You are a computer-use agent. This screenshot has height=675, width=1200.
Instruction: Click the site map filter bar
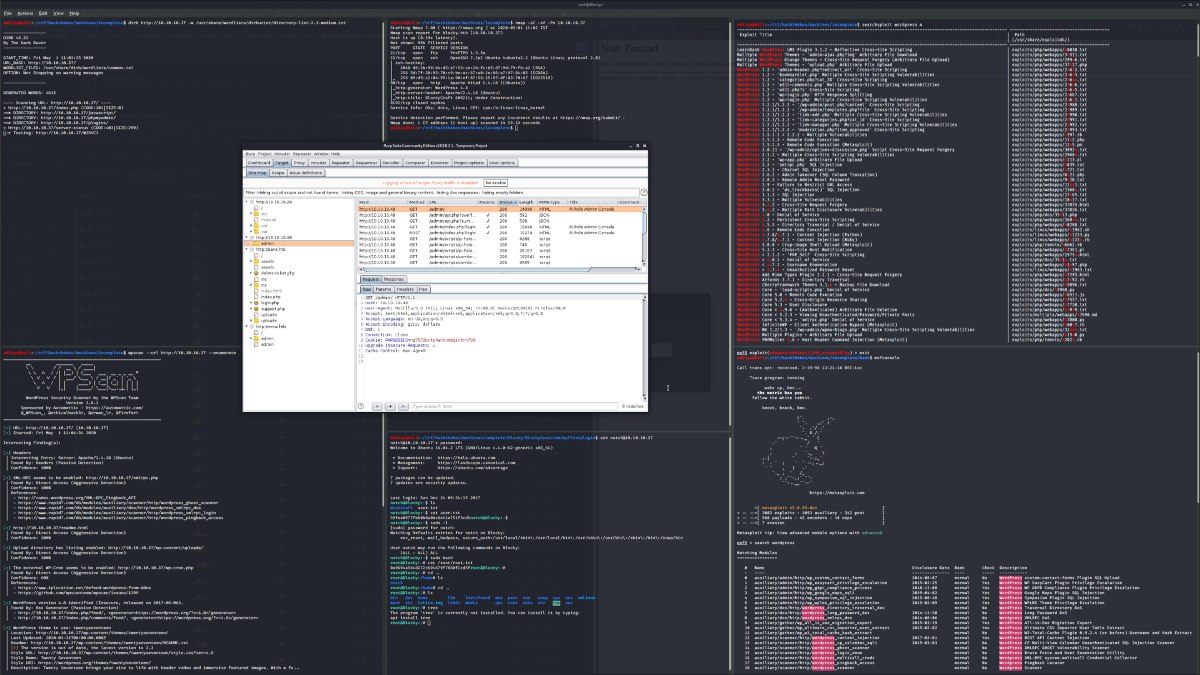point(441,193)
